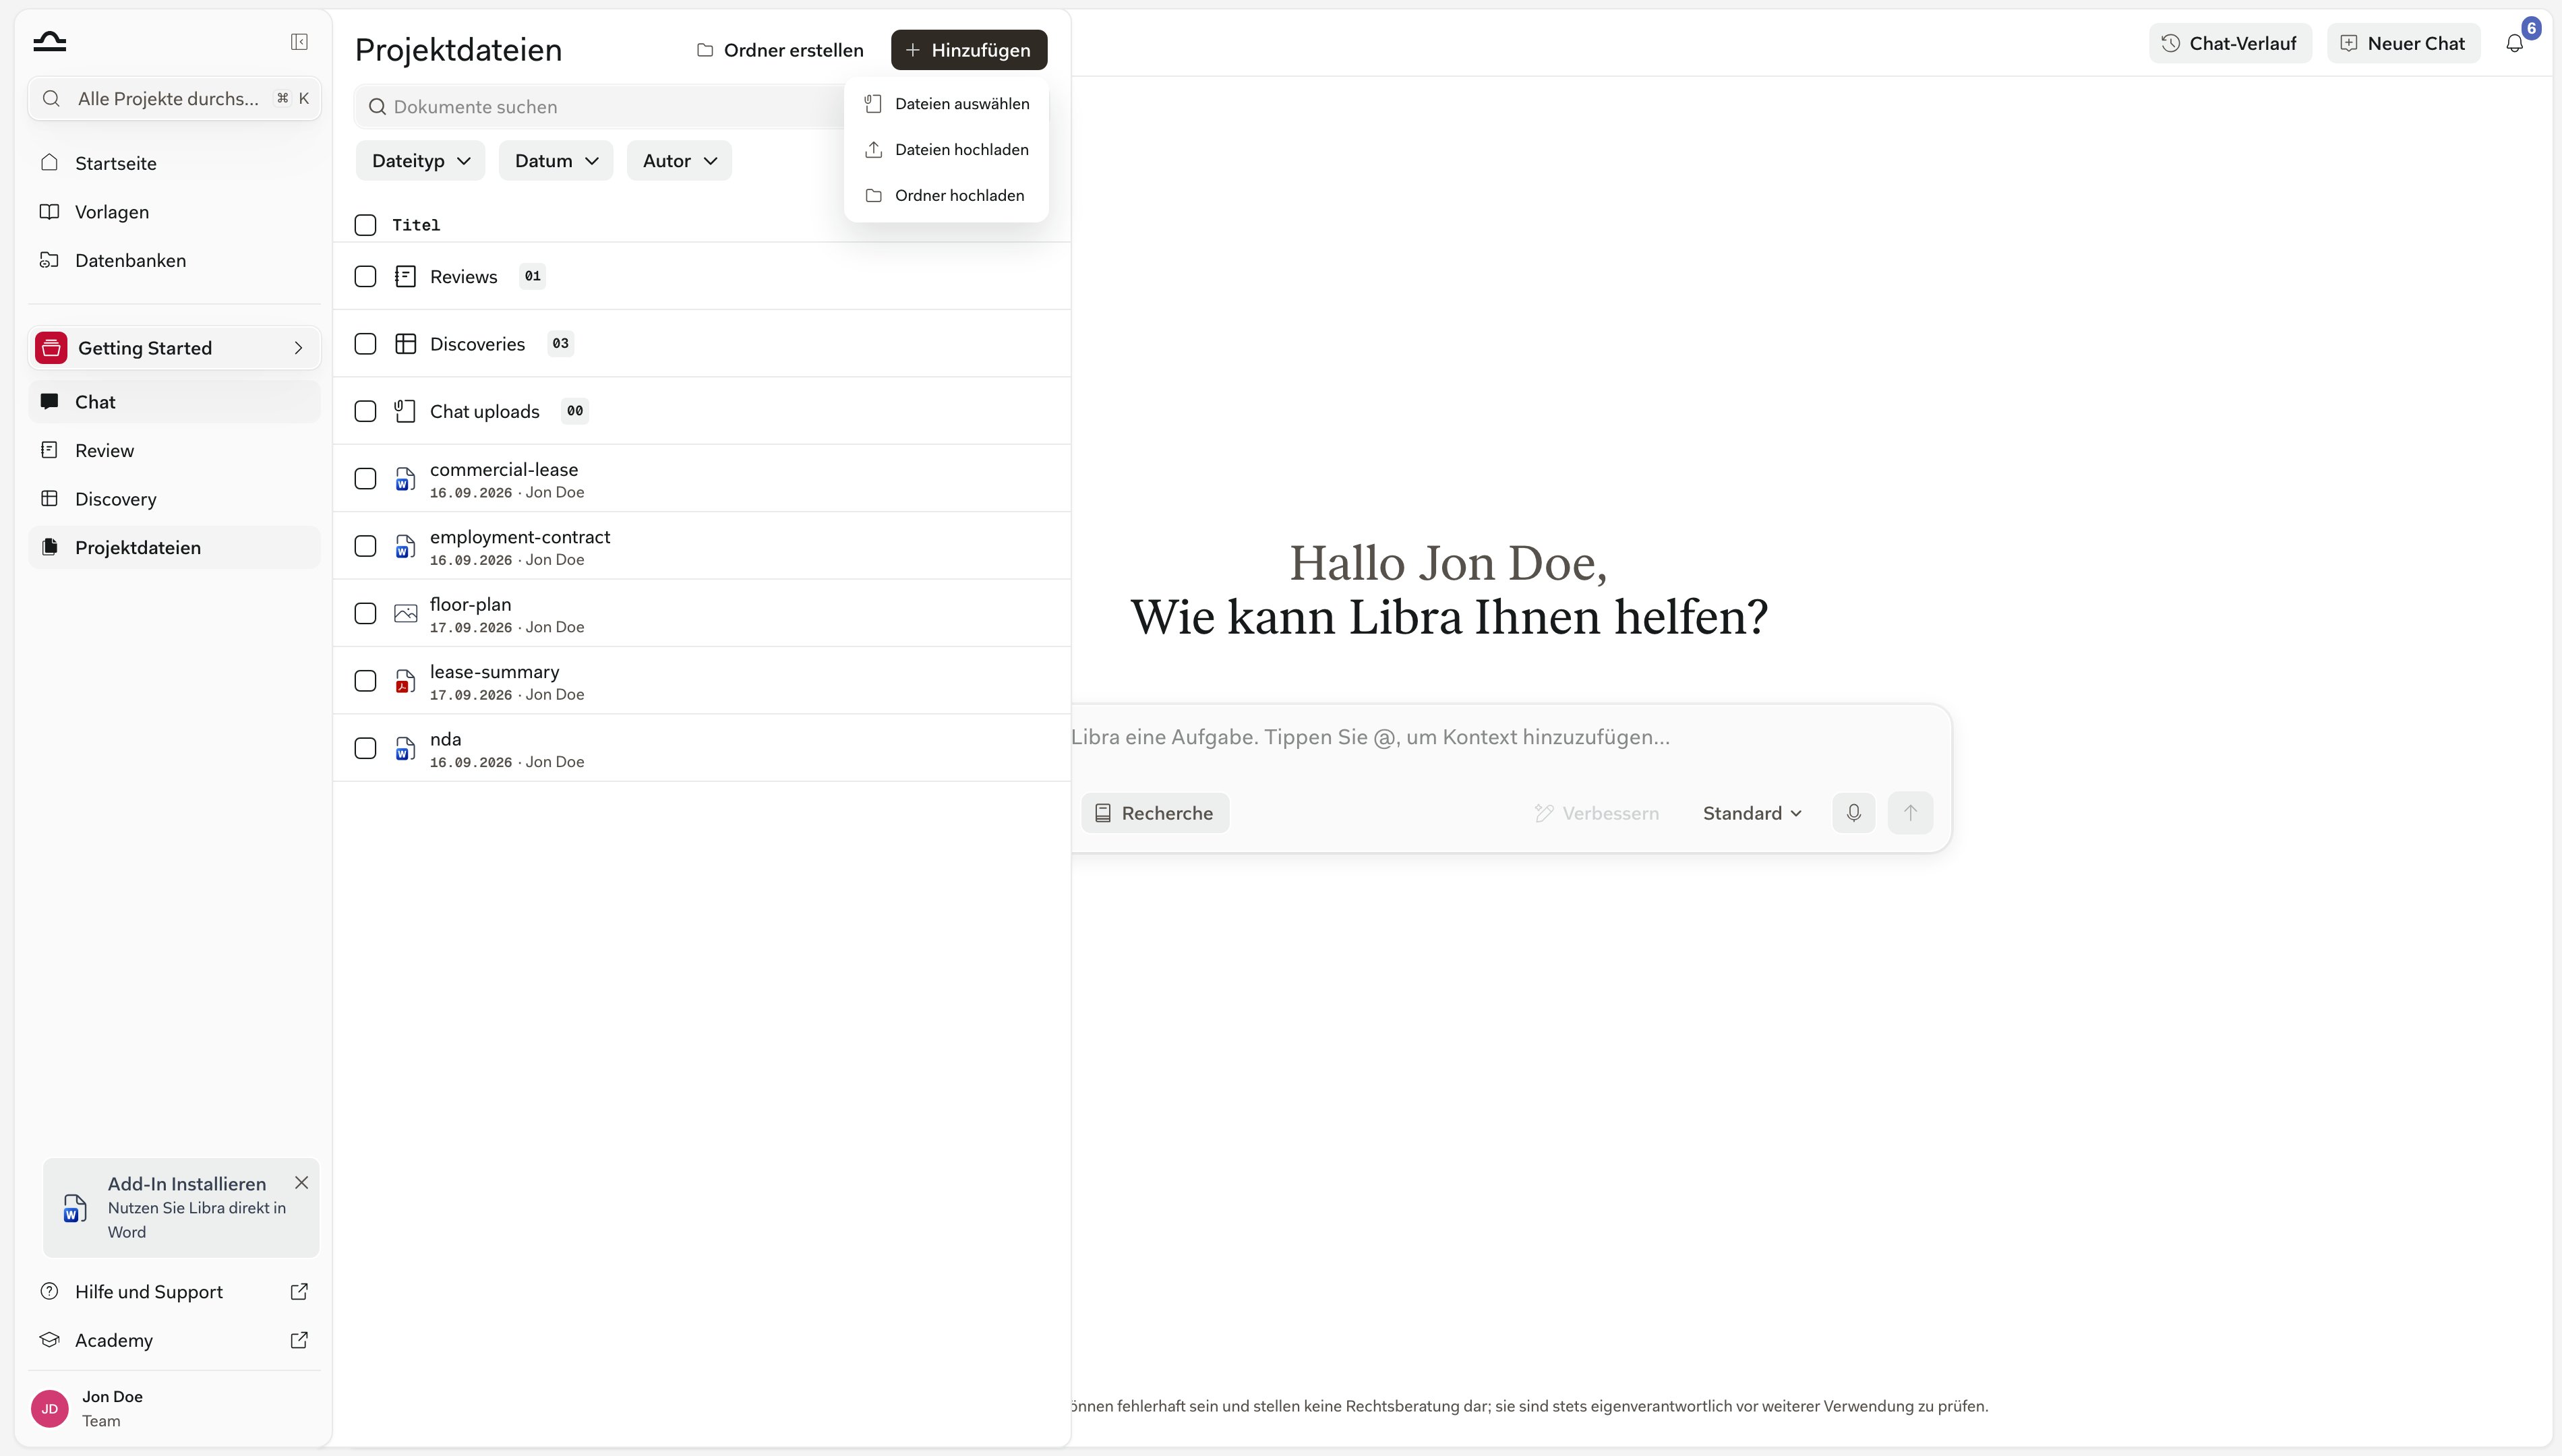Select the nda checkbox
The image size is (2562, 1456).
(x=365, y=749)
